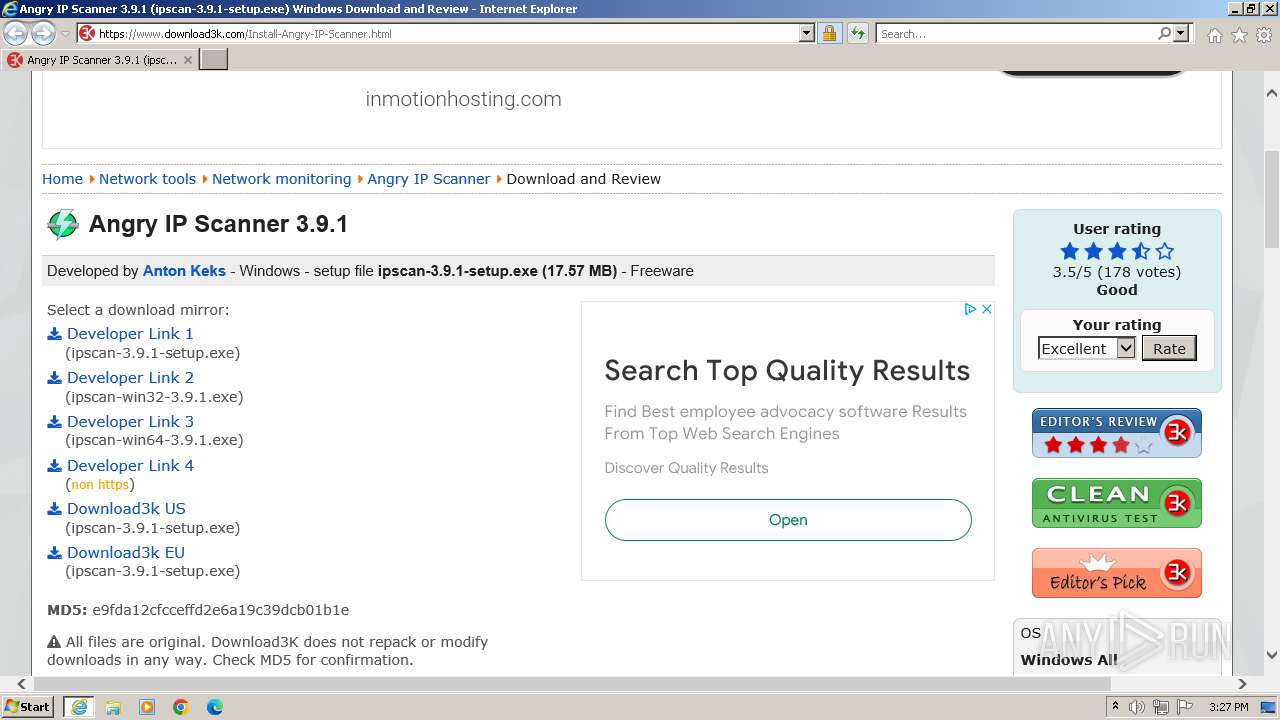Click the search magnifier icon
1280x720 pixels.
tap(1164, 33)
